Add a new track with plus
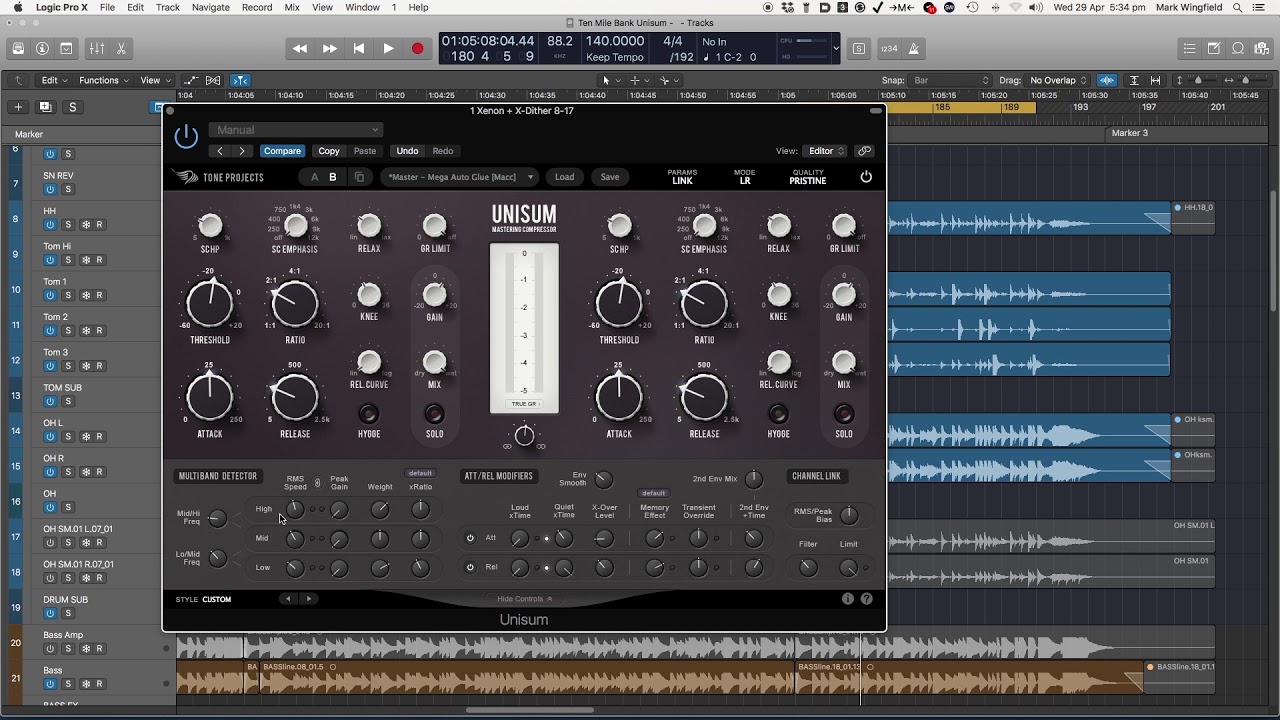 coord(18,107)
